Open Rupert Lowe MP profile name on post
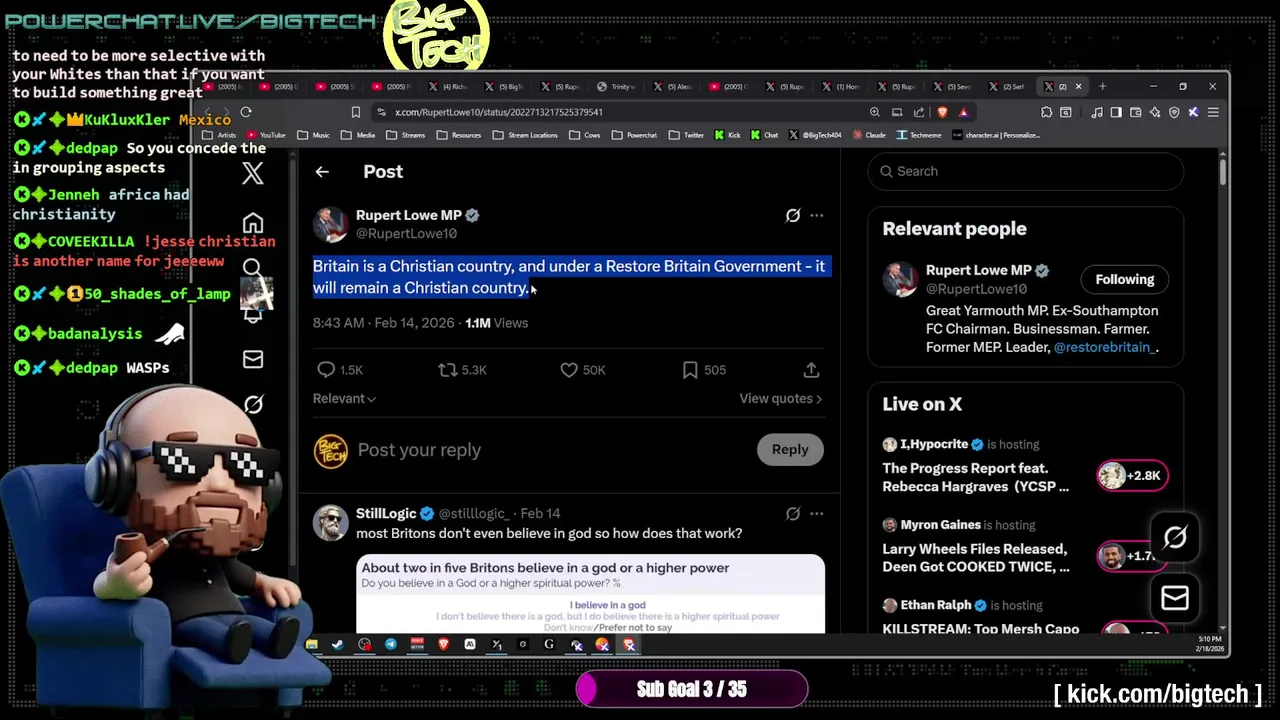Image resolution: width=1280 pixels, height=720 pixels. tap(409, 215)
